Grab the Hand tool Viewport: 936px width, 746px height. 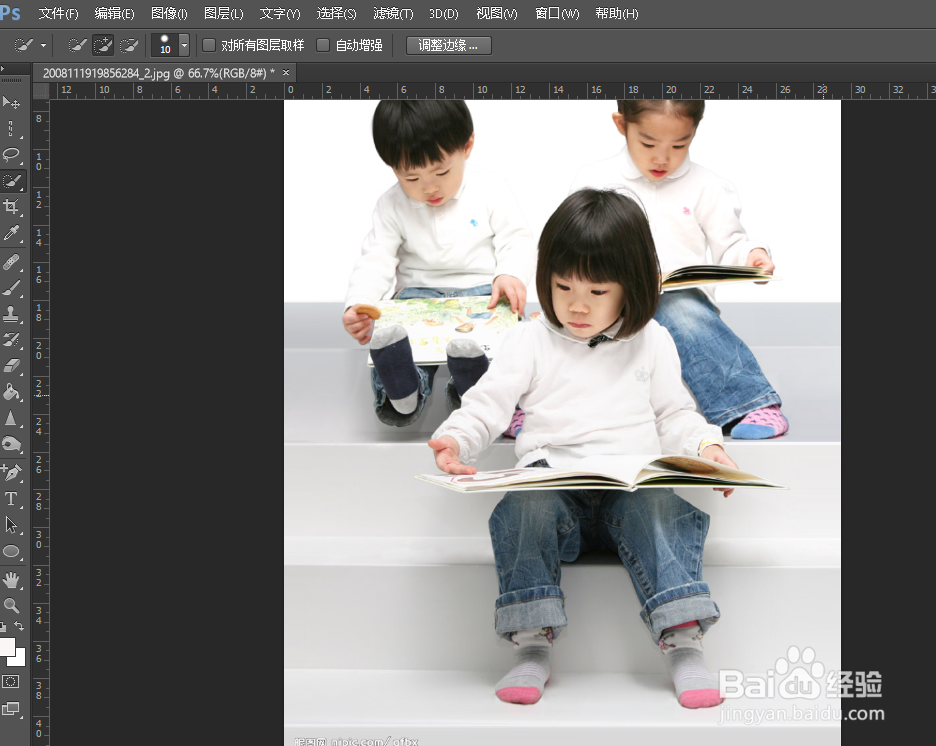point(13,578)
